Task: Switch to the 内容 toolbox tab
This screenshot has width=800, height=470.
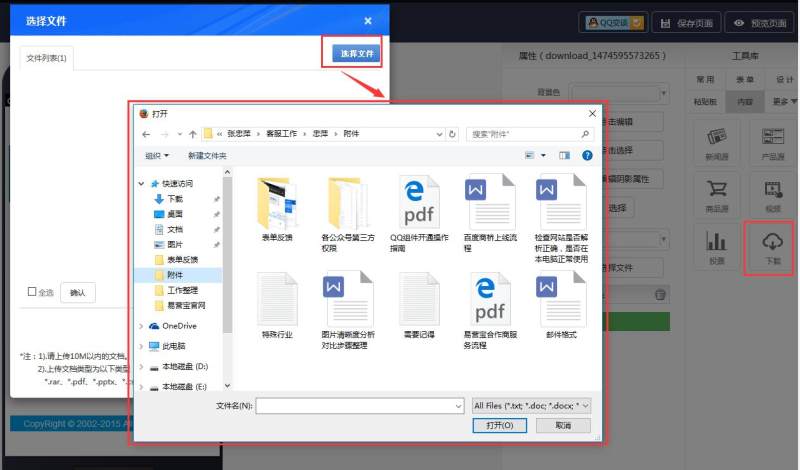Action: [x=745, y=102]
